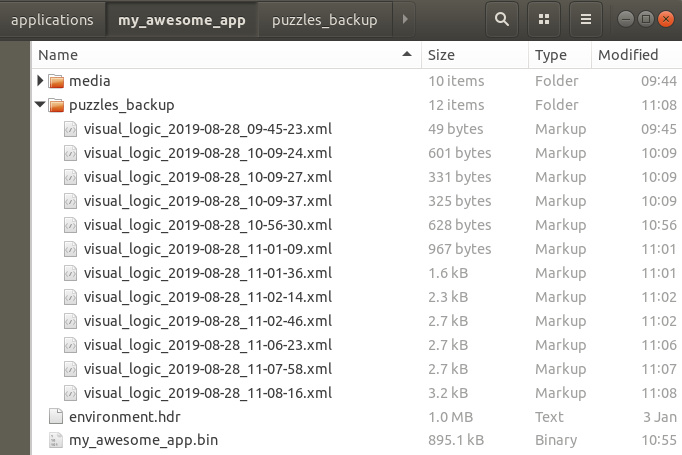682x455 pixels.
Task: Select visual_logic_2019-08-28_11-02-14.xml file name
Action: (x=208, y=297)
